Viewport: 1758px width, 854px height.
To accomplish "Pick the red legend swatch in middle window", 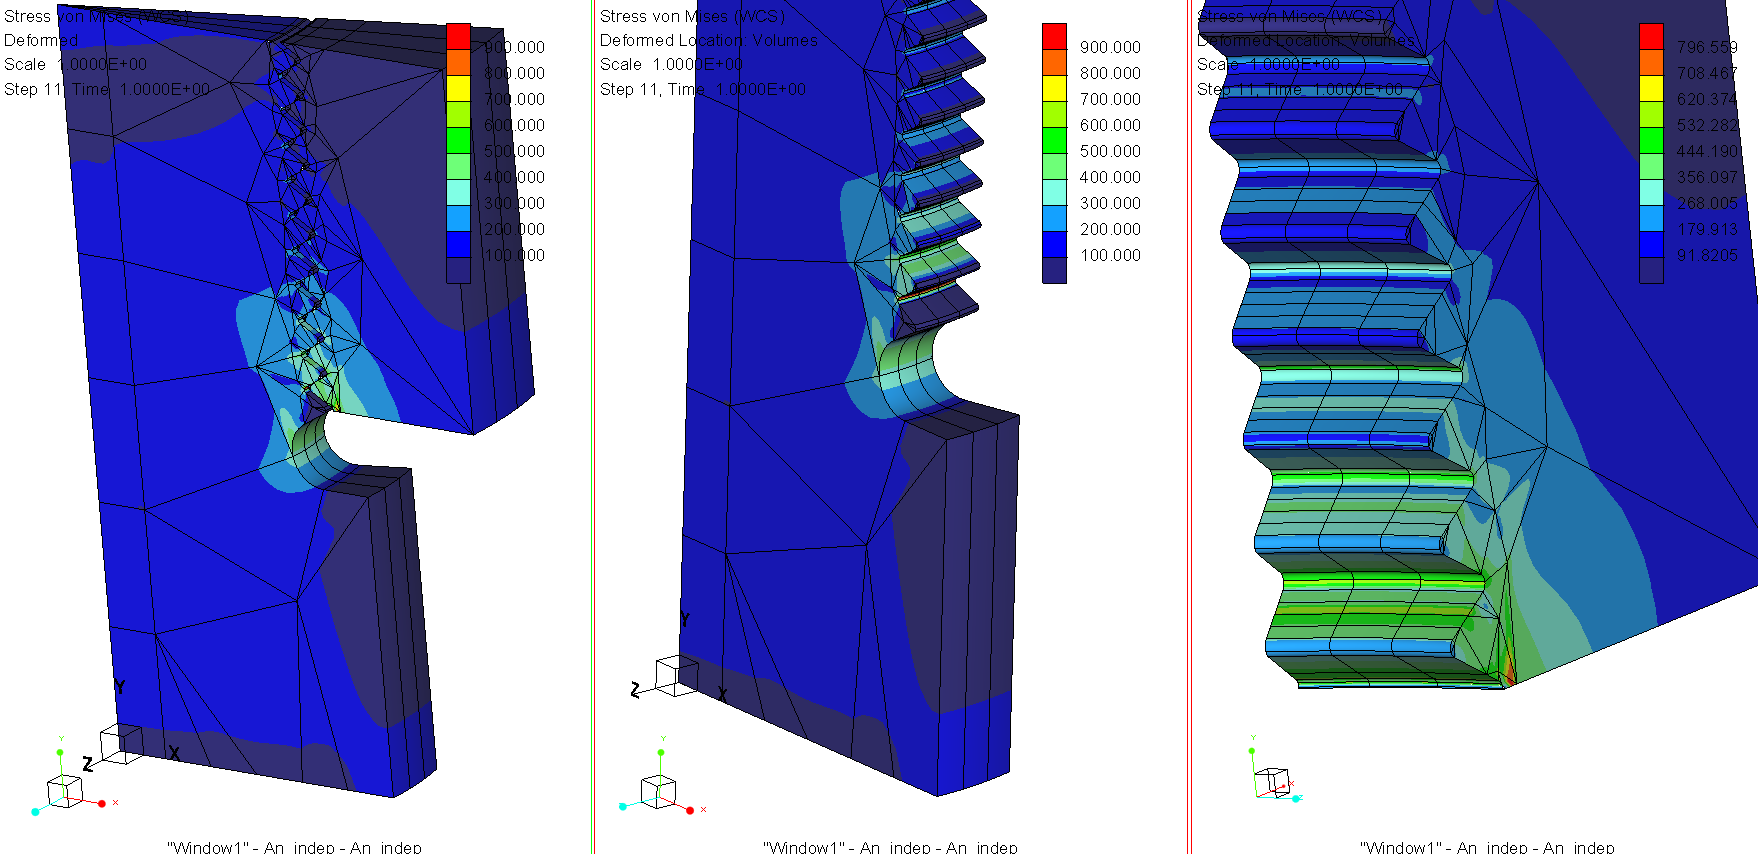I will coord(1054,36).
